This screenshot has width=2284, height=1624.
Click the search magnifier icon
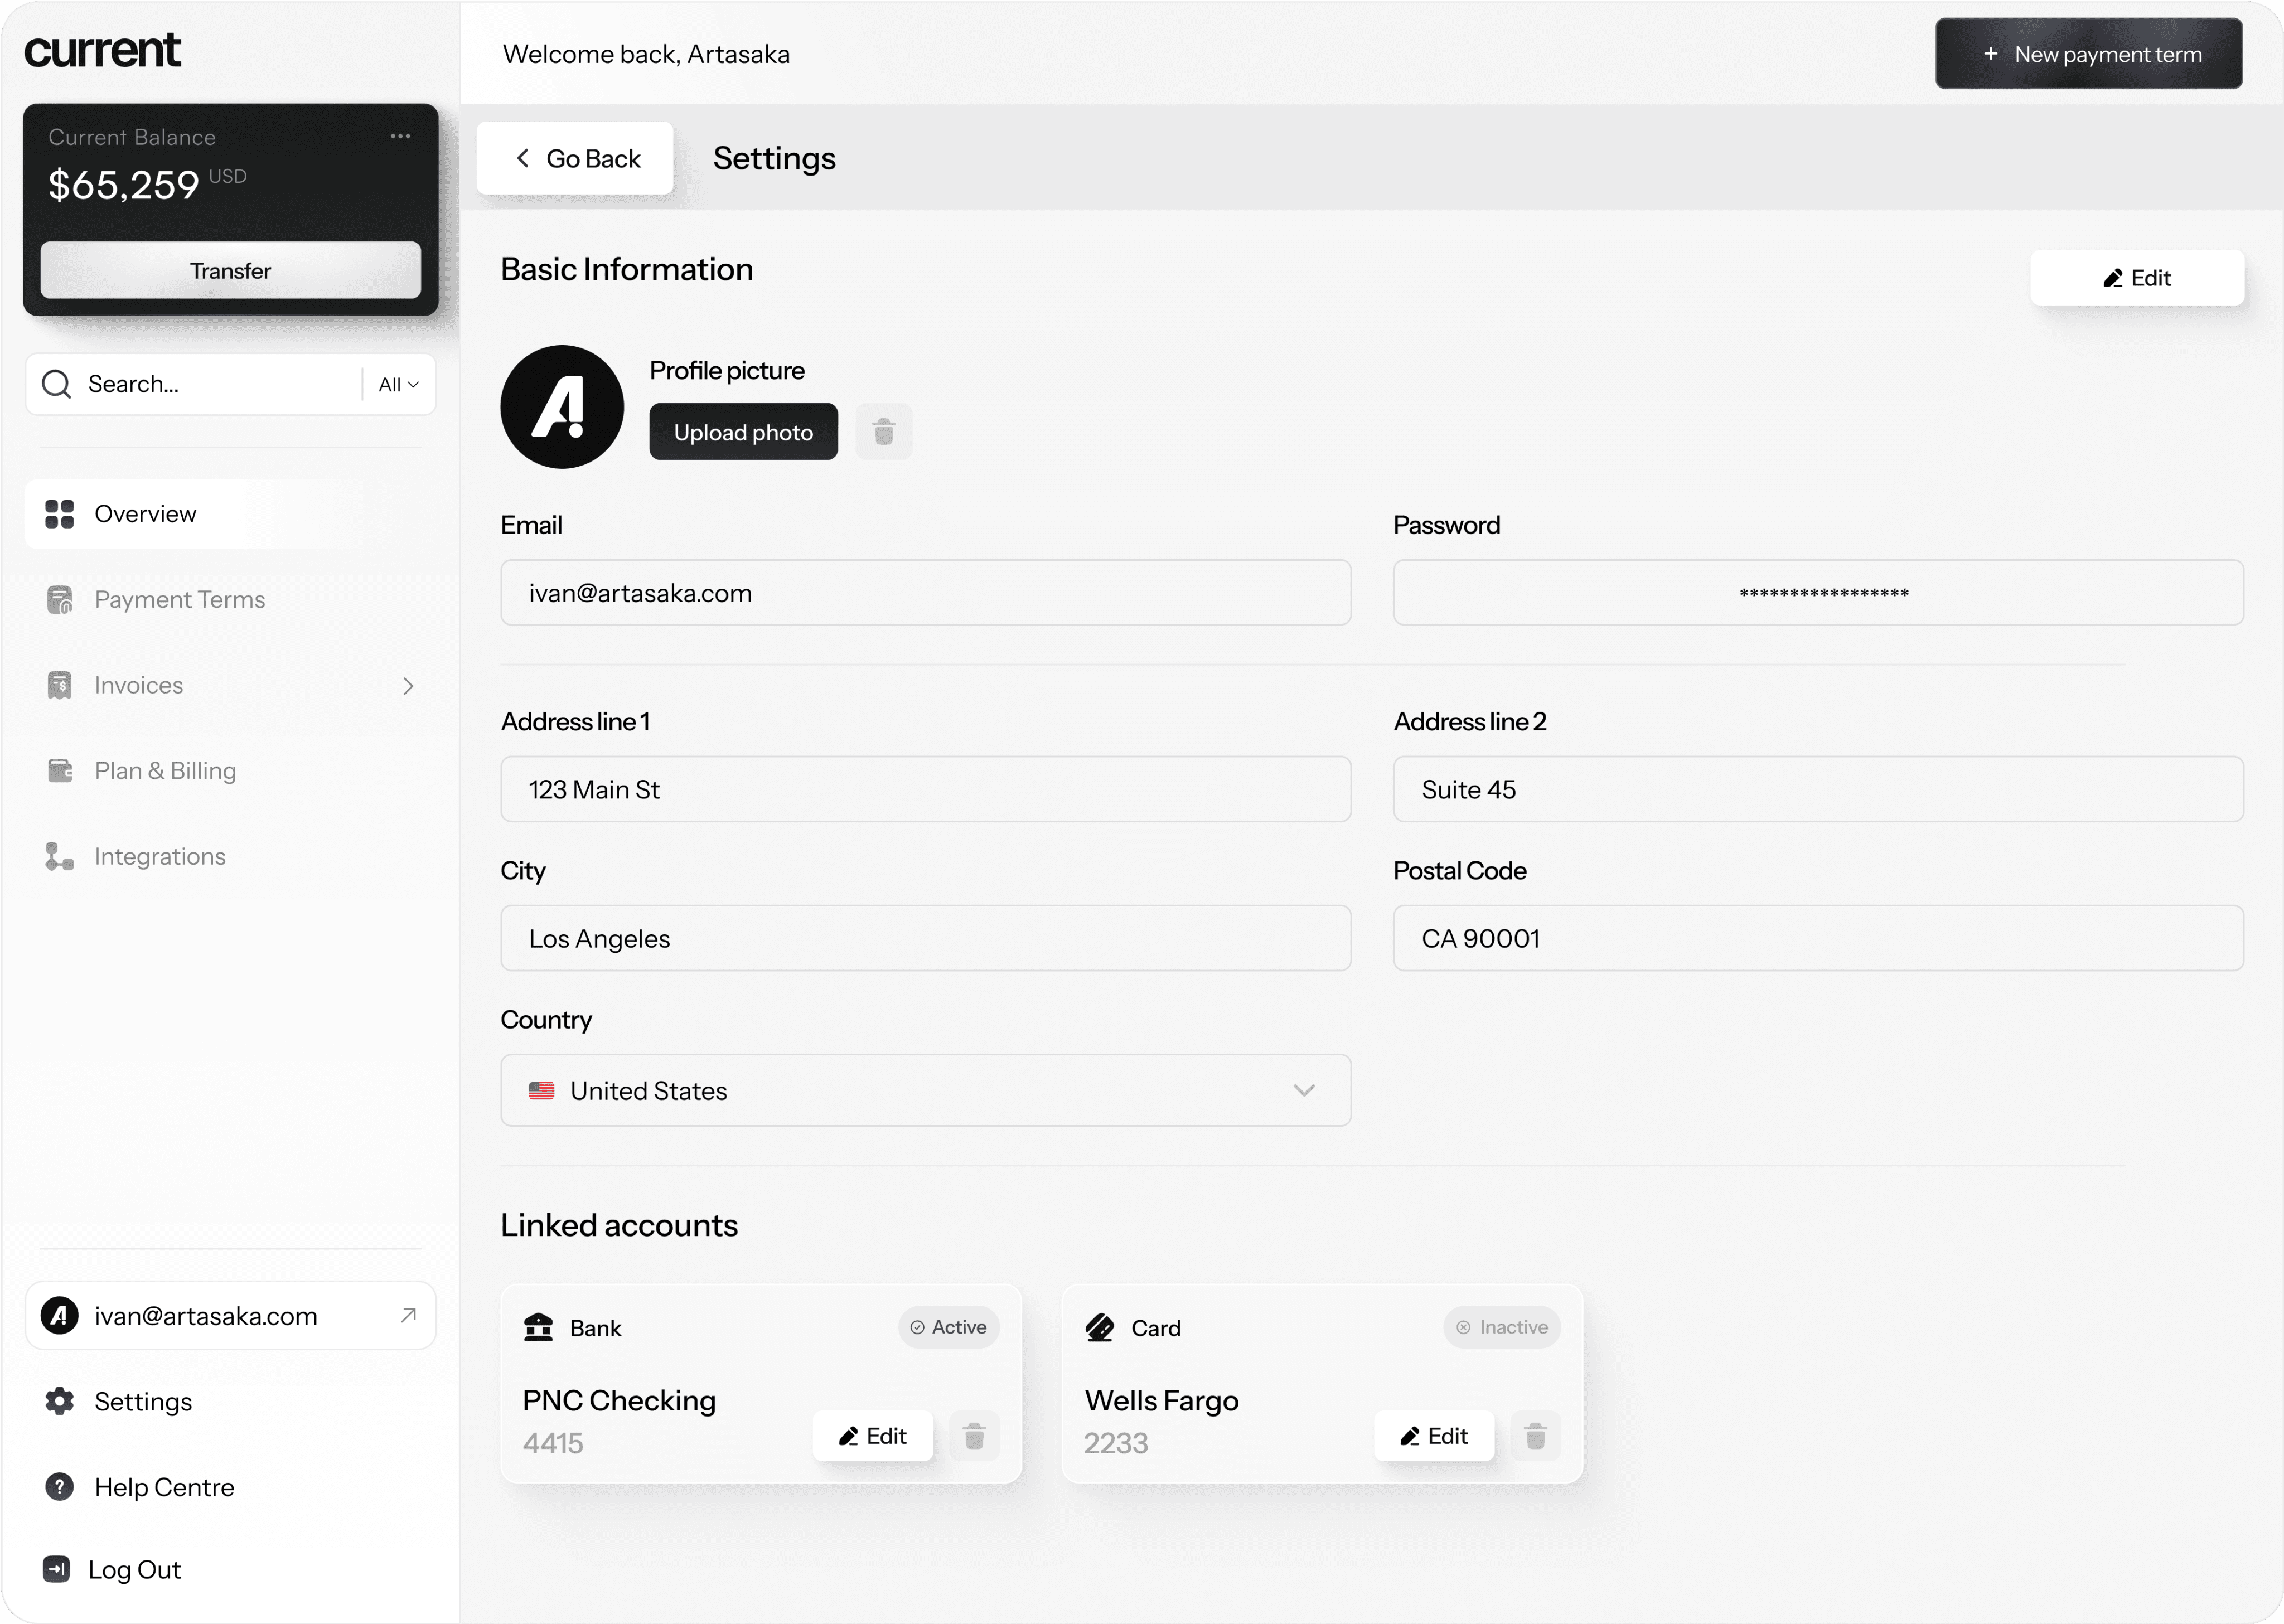click(57, 384)
